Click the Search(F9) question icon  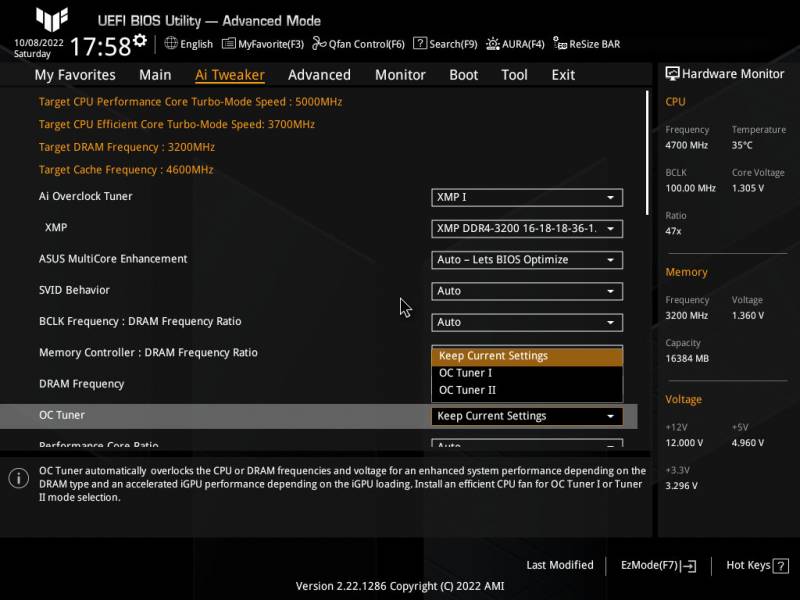pyautogui.click(x=419, y=43)
